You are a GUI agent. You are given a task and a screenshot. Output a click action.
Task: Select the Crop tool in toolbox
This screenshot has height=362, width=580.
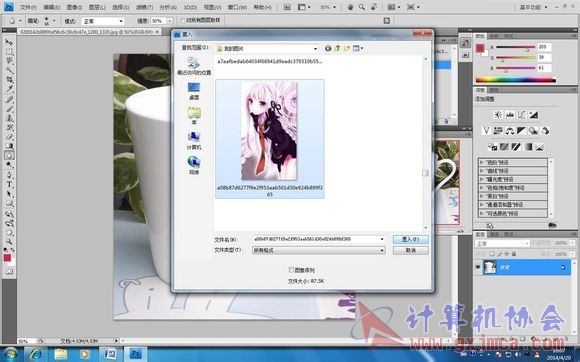(x=9, y=79)
